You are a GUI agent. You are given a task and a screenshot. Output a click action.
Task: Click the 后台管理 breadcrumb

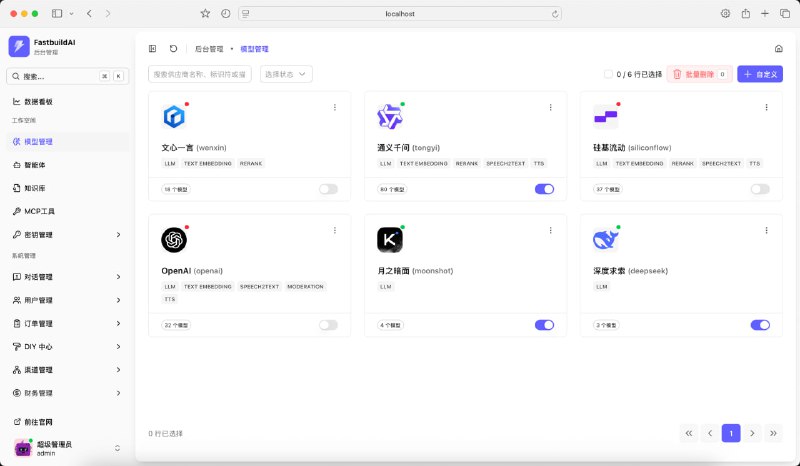[209, 49]
